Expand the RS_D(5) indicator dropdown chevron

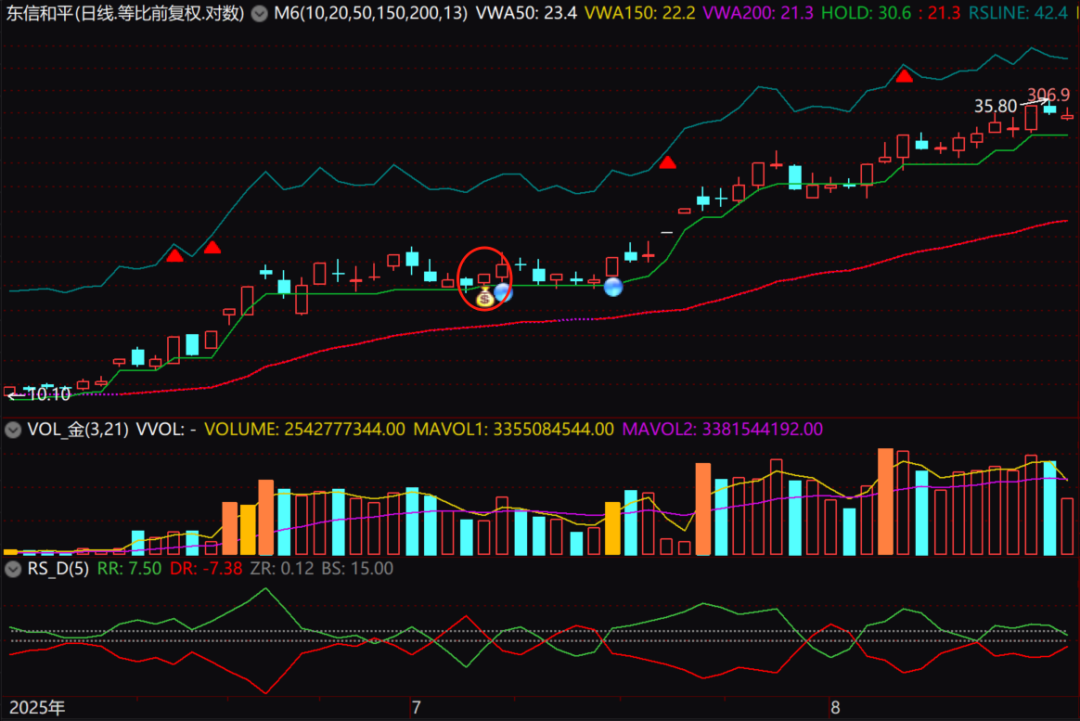12,569
